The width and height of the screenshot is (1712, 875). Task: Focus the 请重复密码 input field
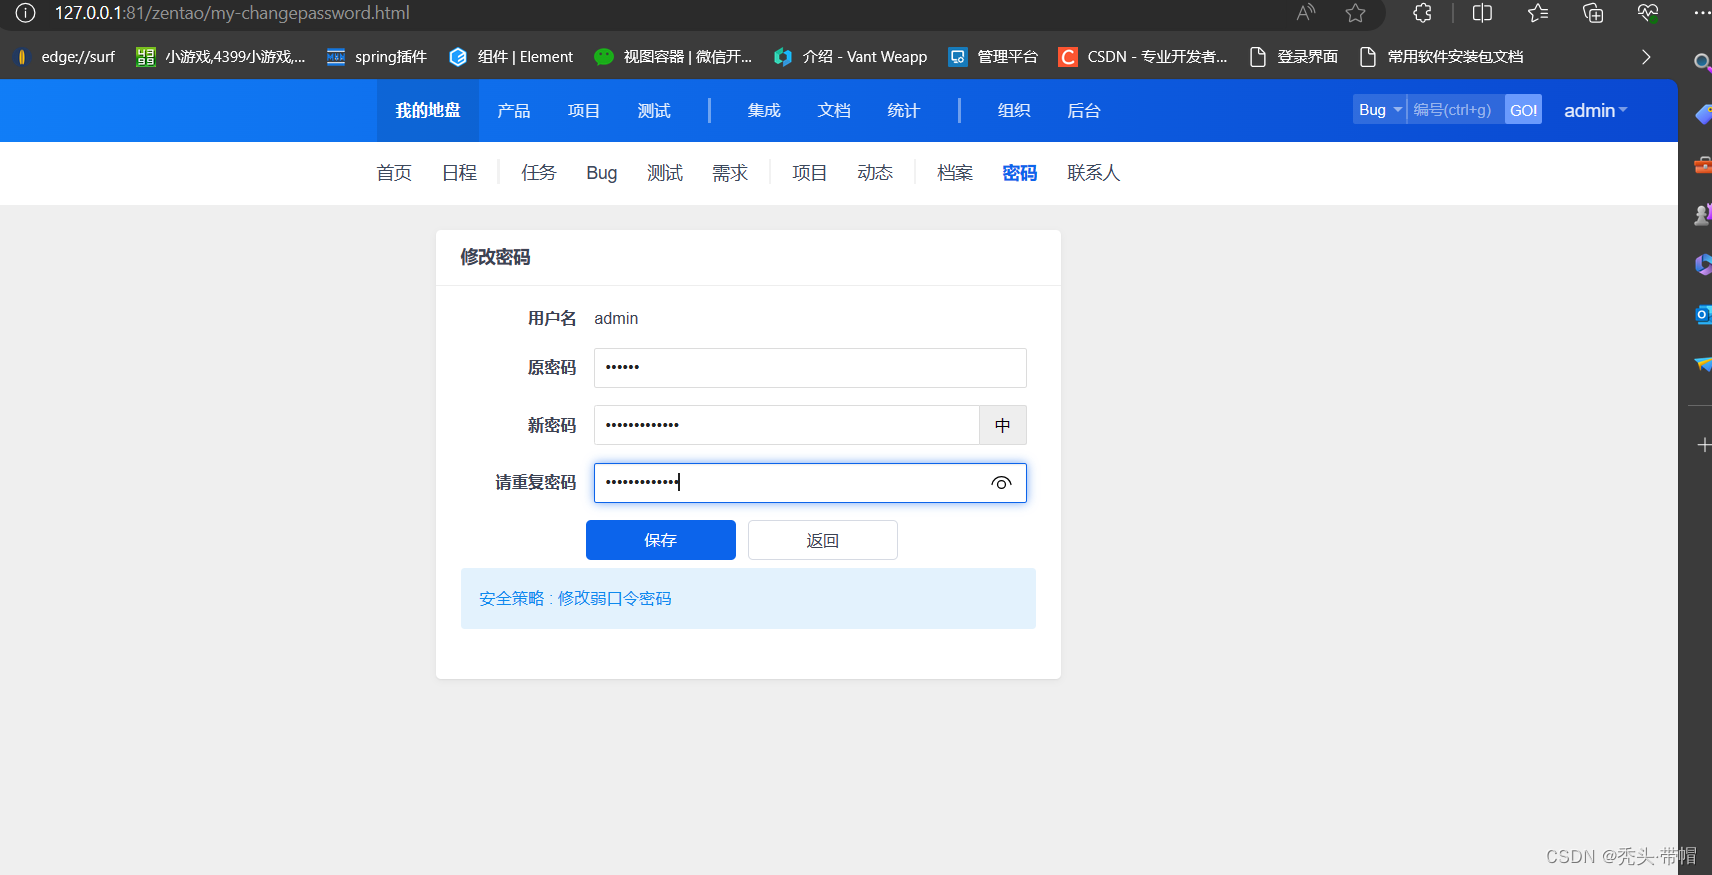(x=810, y=483)
